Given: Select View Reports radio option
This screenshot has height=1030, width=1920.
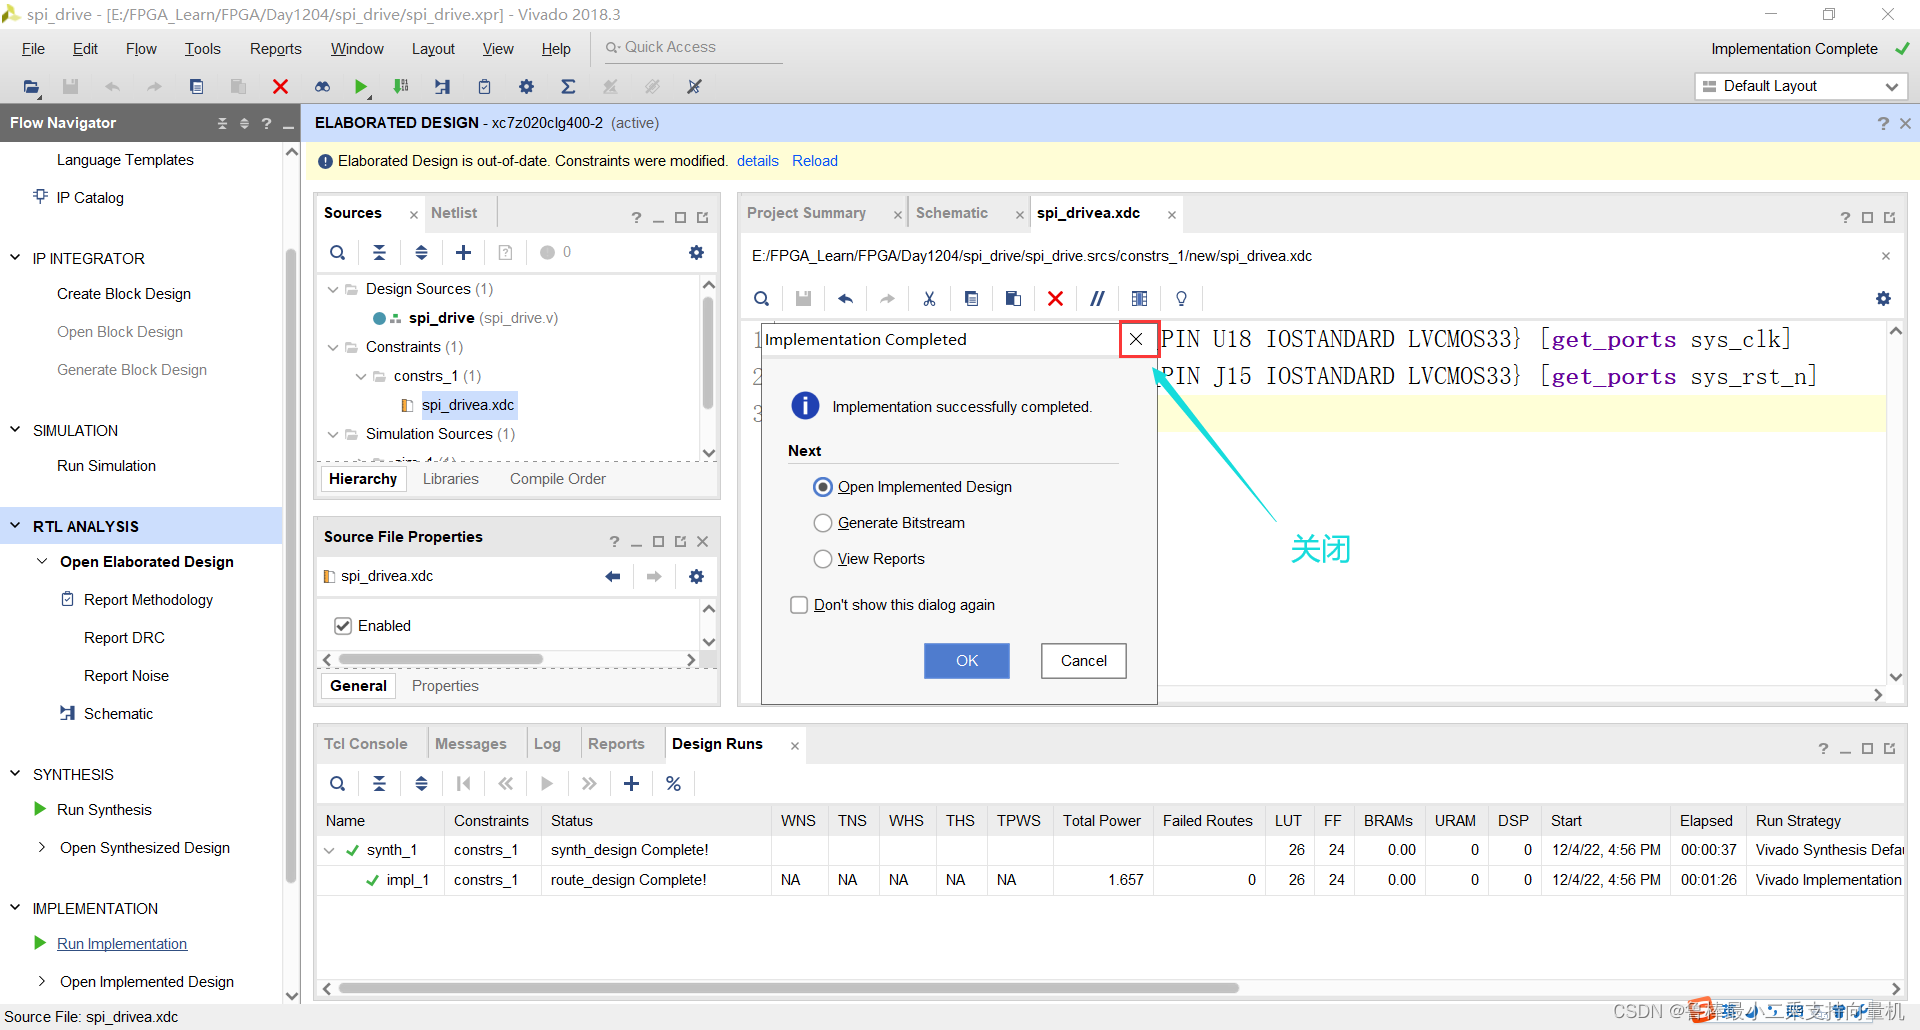Looking at the screenshot, I should 823,559.
